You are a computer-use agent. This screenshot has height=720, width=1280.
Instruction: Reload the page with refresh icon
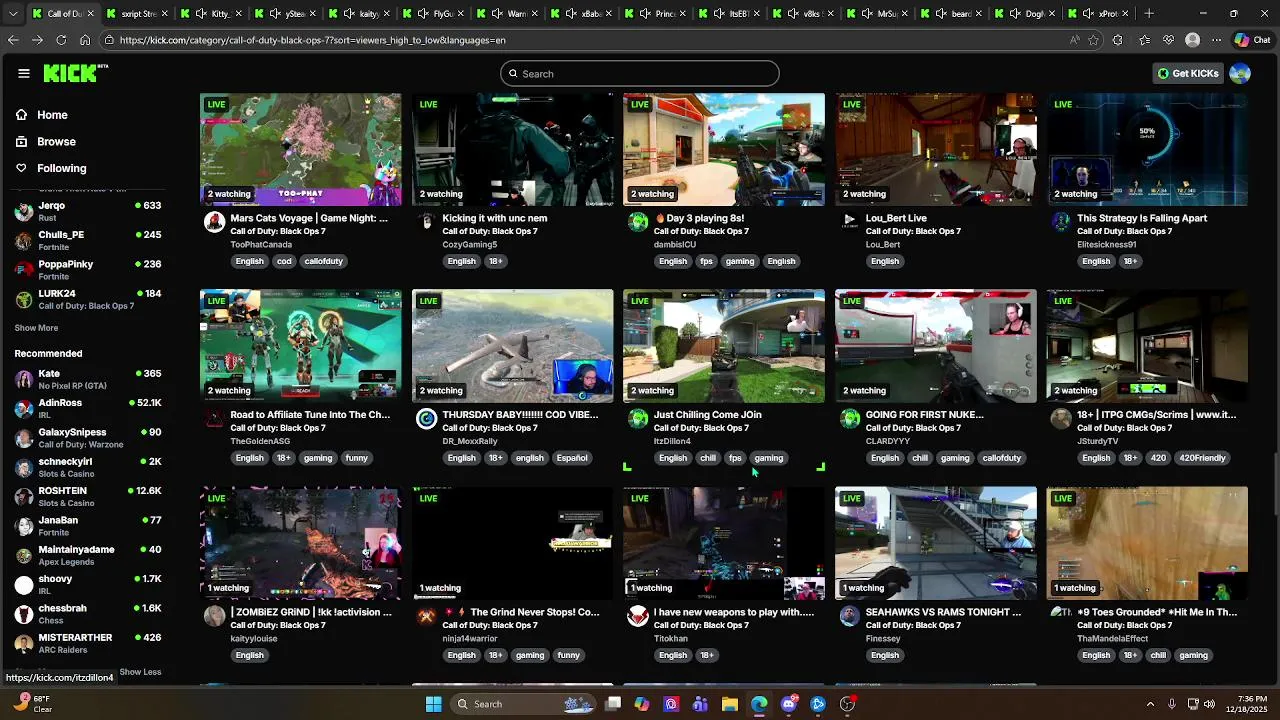[x=61, y=40]
